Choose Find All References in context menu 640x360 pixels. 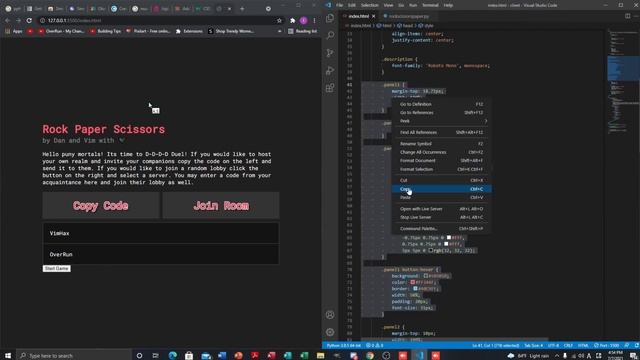tap(441, 132)
